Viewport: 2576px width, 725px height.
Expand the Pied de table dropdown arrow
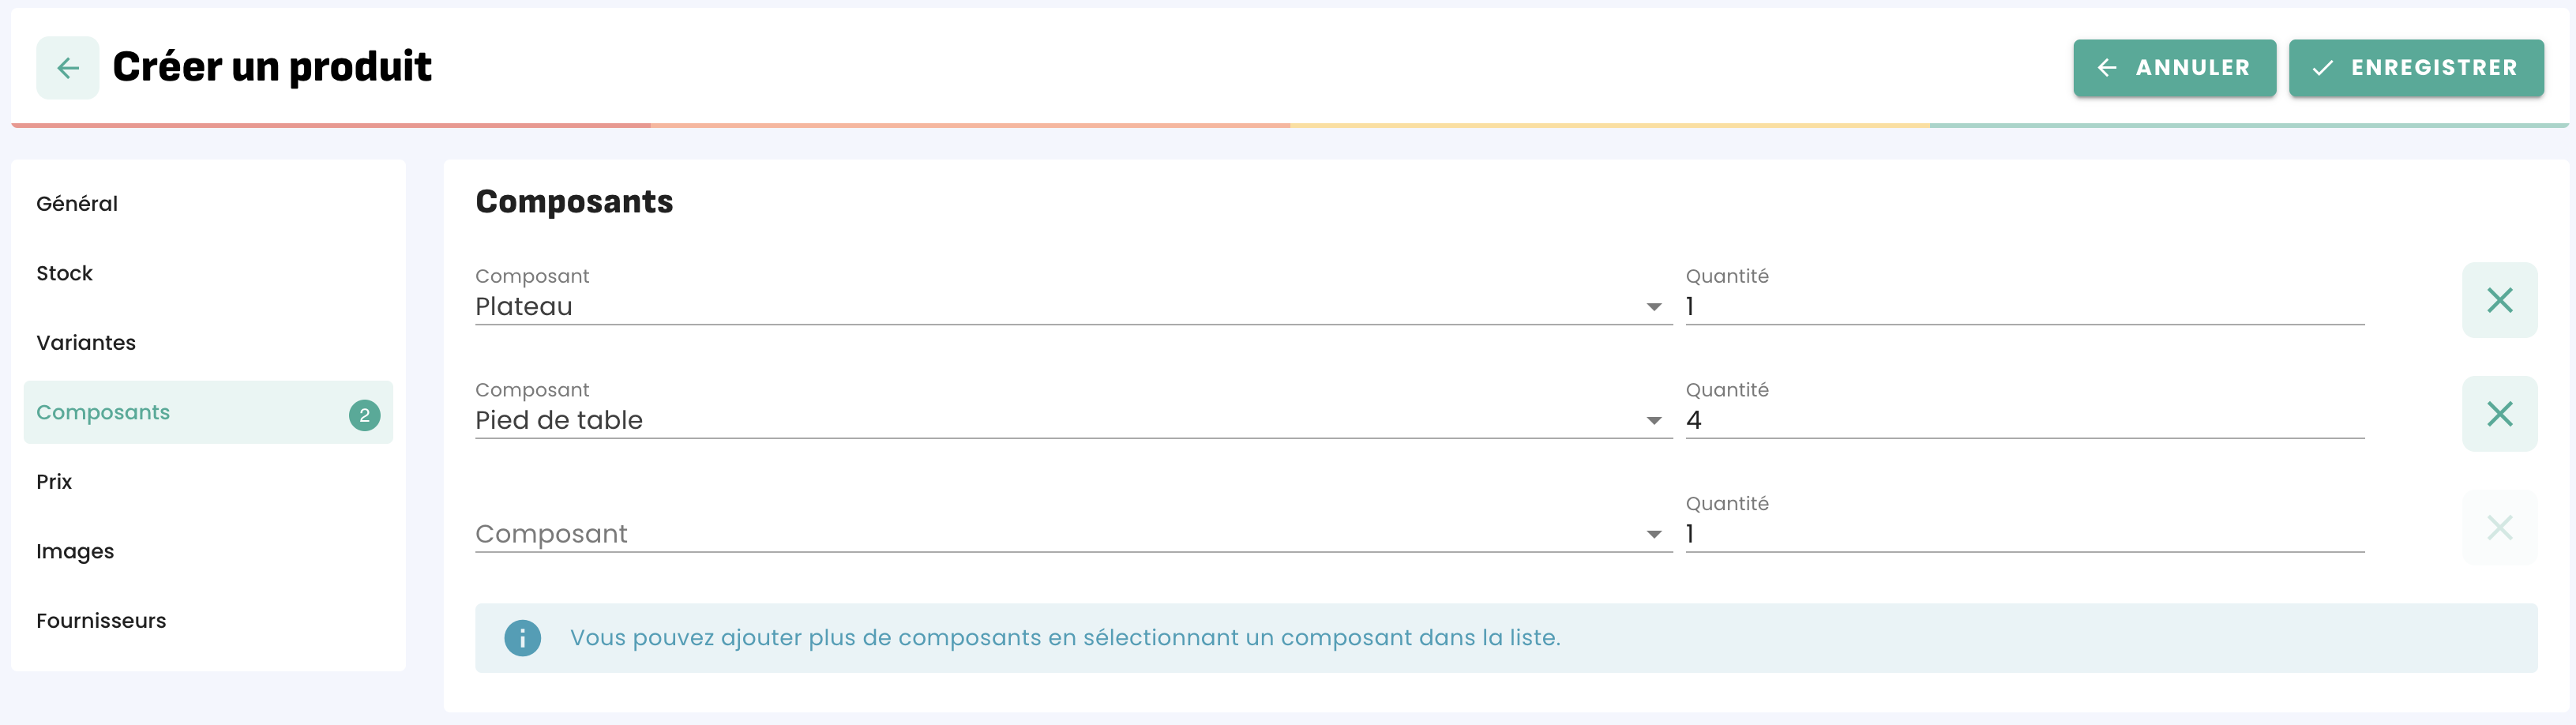coord(1653,421)
